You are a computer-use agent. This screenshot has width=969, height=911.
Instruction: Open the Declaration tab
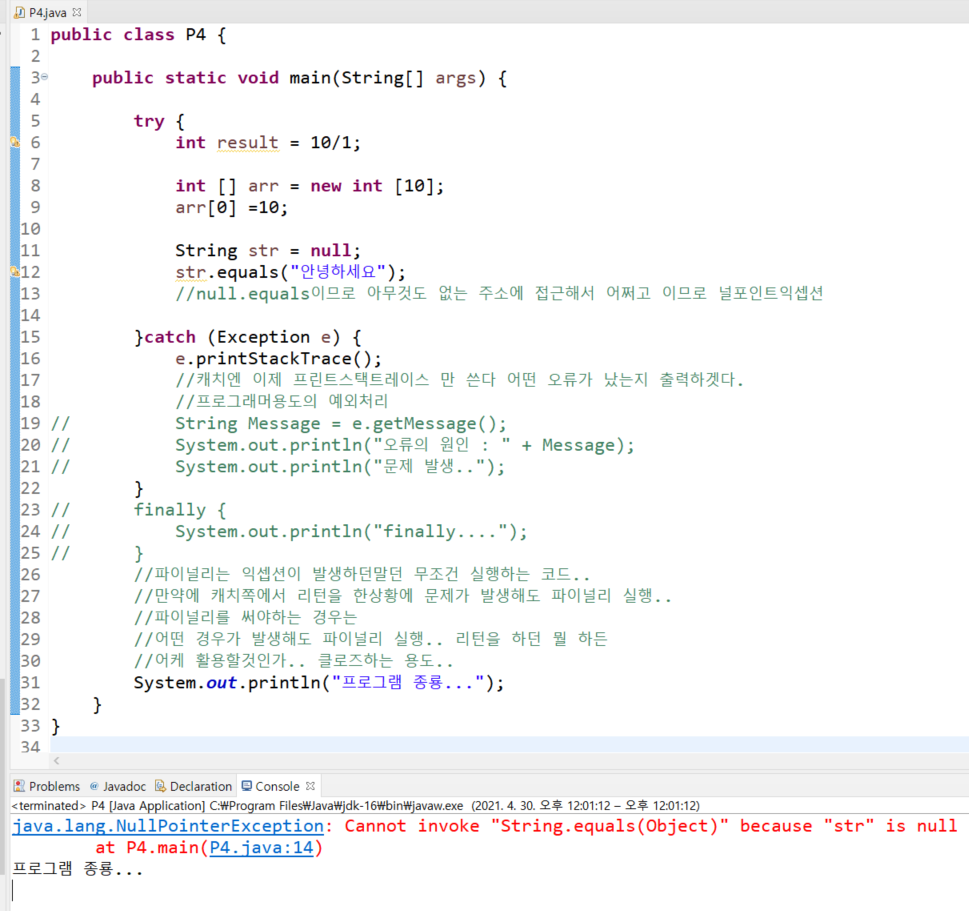click(x=193, y=786)
